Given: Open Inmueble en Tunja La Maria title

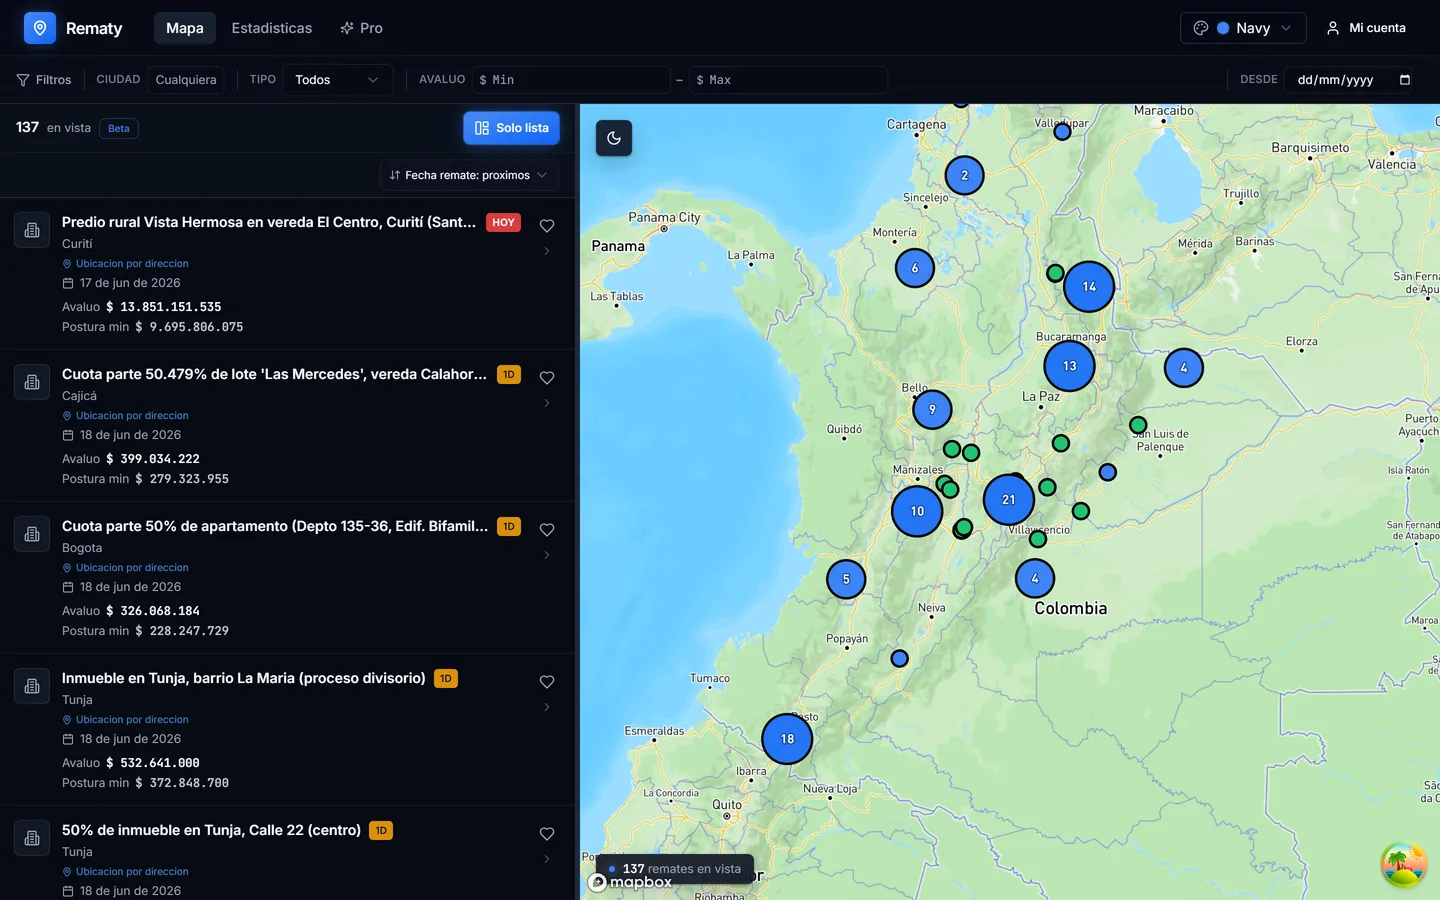Looking at the screenshot, I should point(244,678).
